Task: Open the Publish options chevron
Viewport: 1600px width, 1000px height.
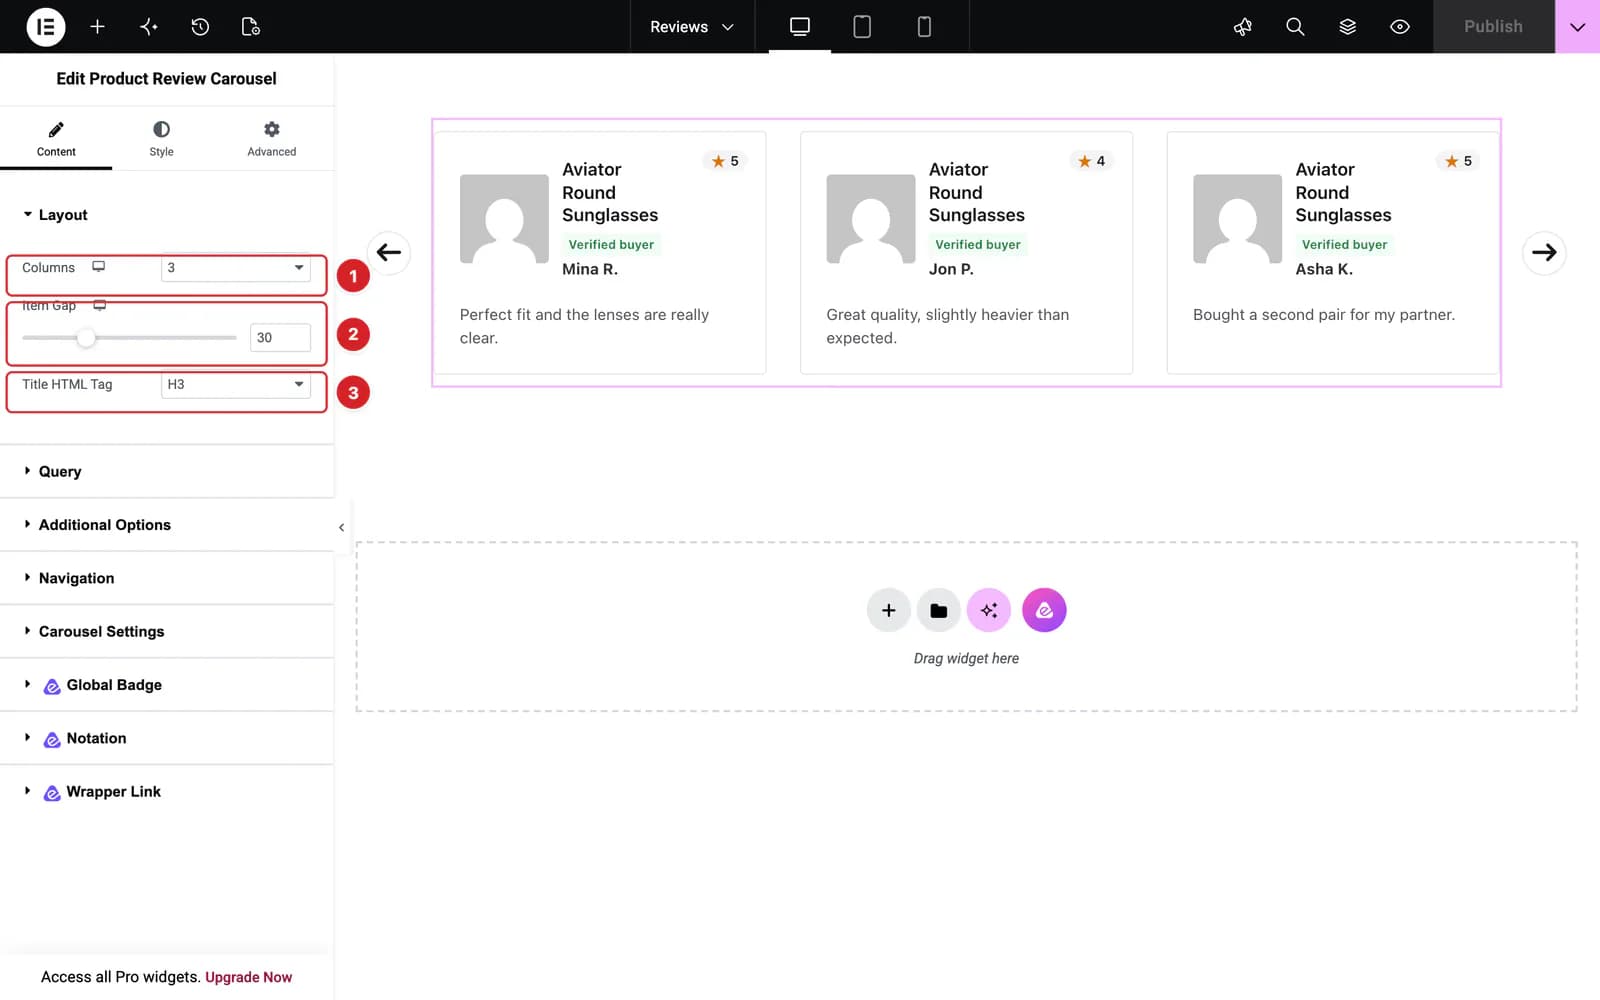Action: point(1578,27)
